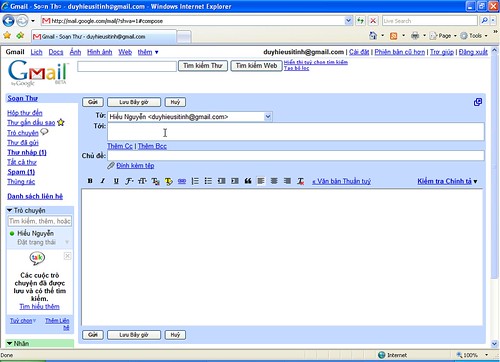Viewport: 500px width, 362px height.
Task: Pop out compose into new window
Action: [x=478, y=102]
